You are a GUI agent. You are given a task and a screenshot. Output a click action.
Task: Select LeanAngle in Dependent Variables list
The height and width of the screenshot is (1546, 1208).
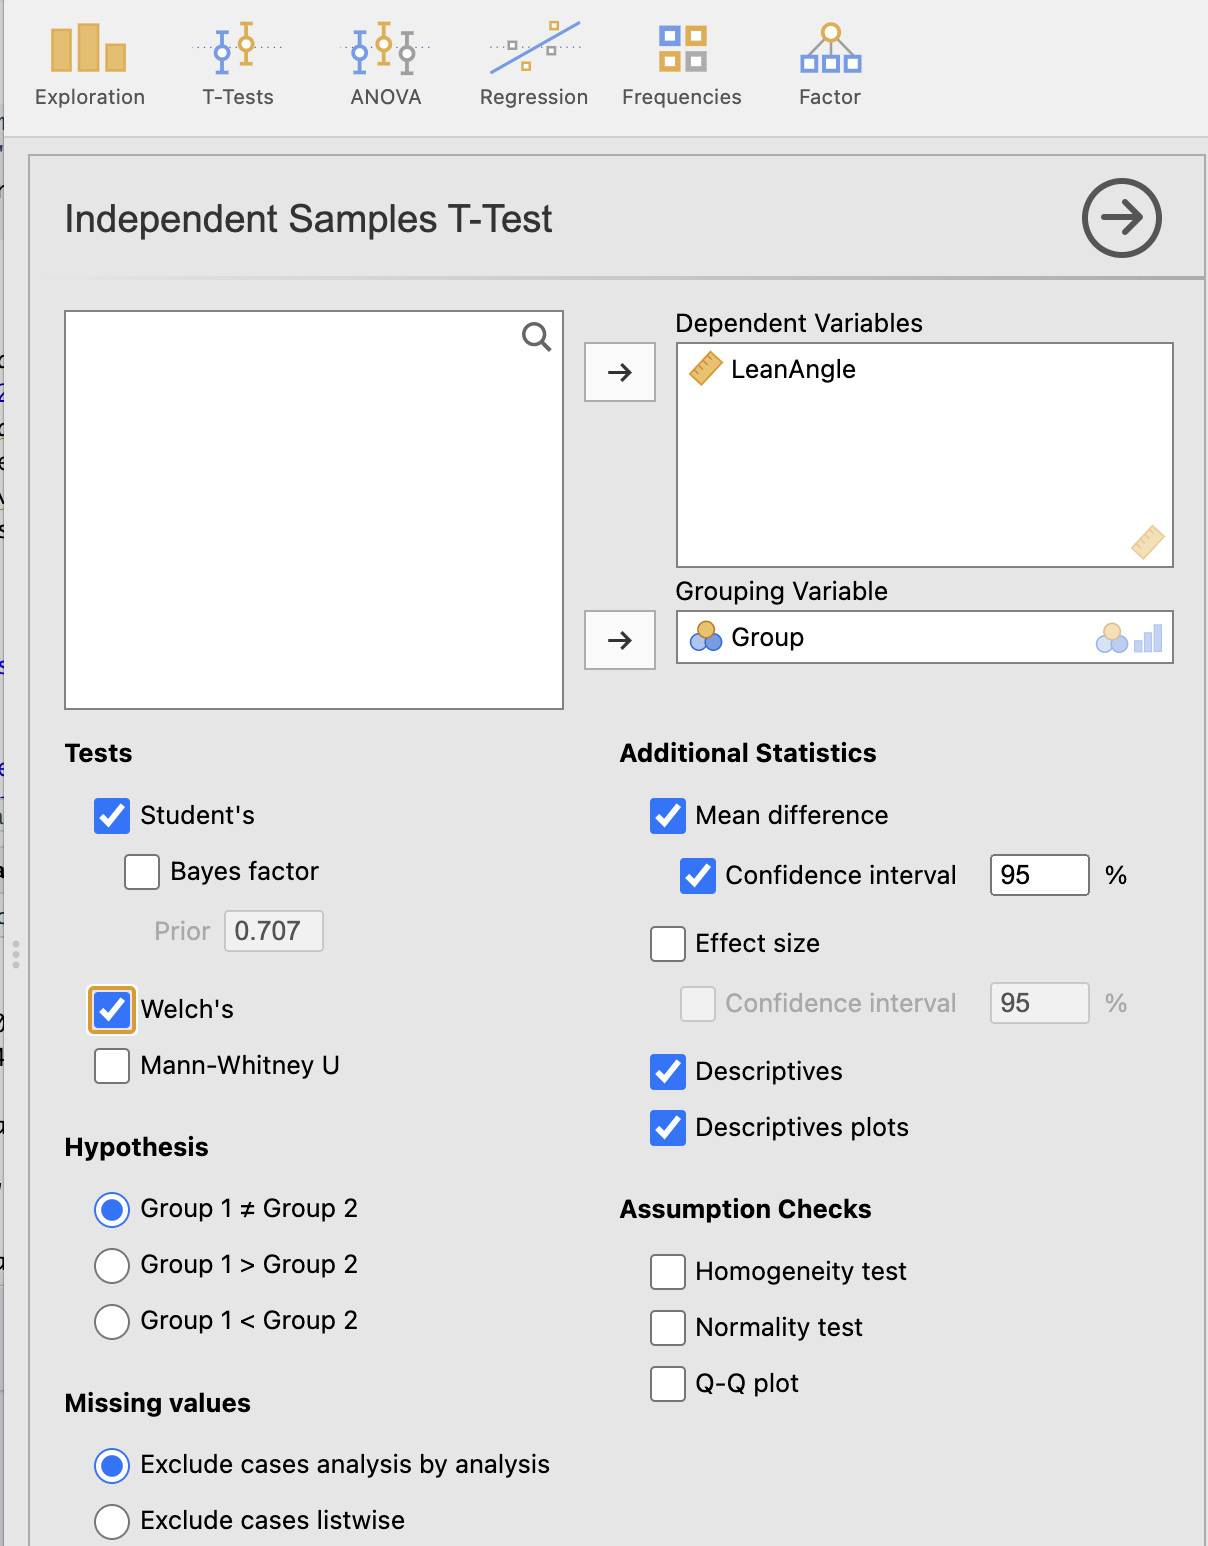(x=792, y=370)
